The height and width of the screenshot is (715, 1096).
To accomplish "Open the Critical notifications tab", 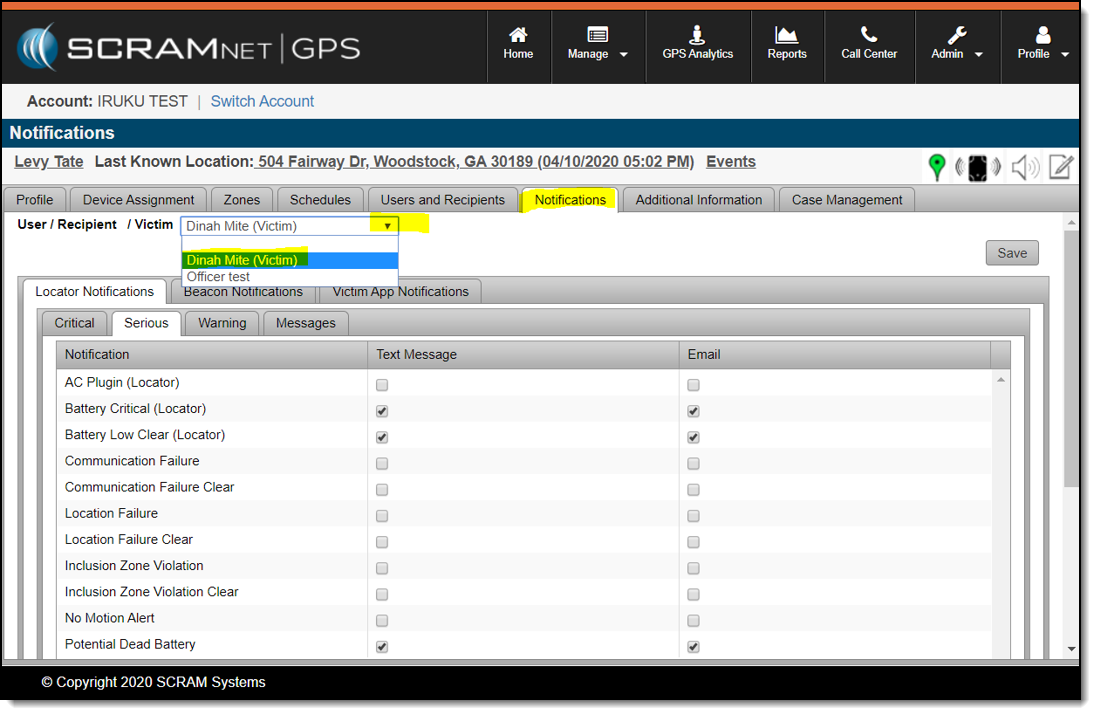I will click(x=75, y=323).
